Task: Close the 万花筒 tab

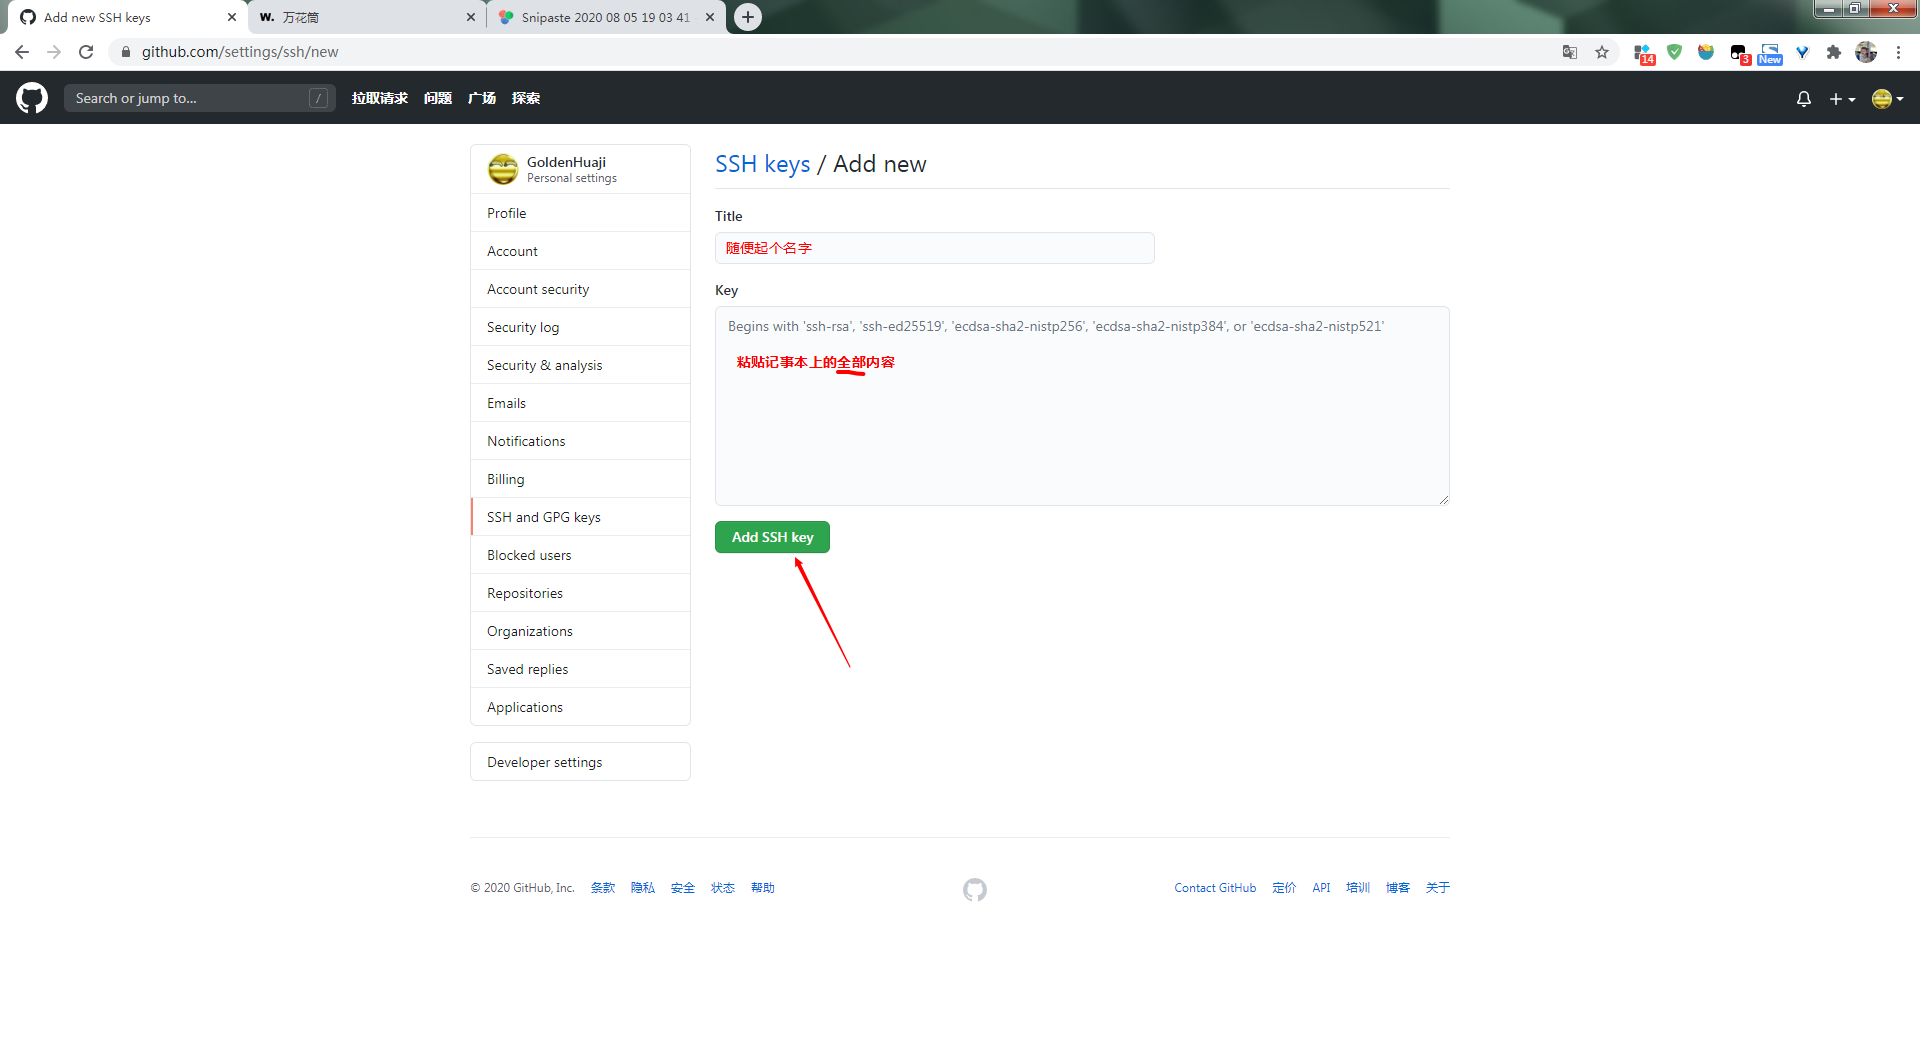Action: (471, 17)
